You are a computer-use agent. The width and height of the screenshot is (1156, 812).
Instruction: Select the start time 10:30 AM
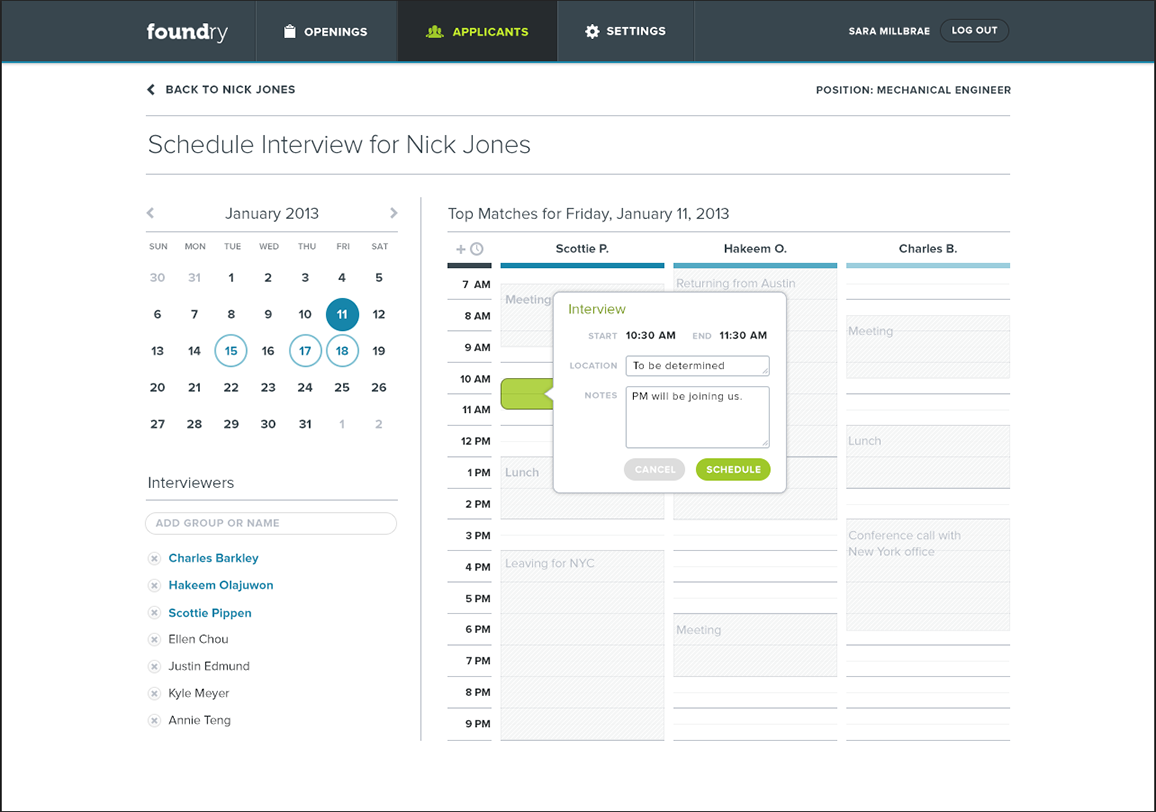[650, 335]
